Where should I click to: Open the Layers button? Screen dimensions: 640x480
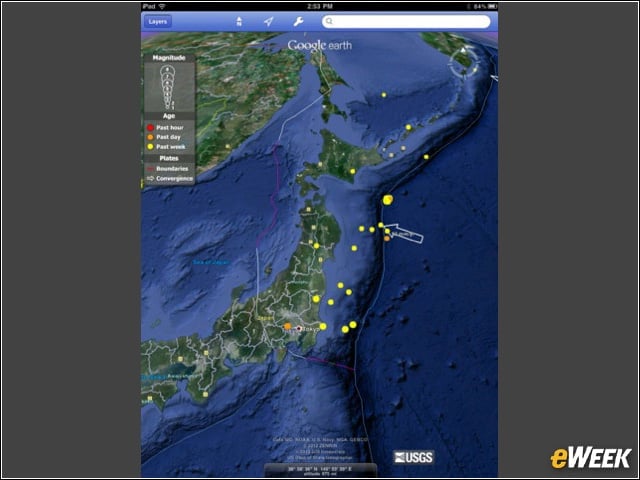point(158,22)
